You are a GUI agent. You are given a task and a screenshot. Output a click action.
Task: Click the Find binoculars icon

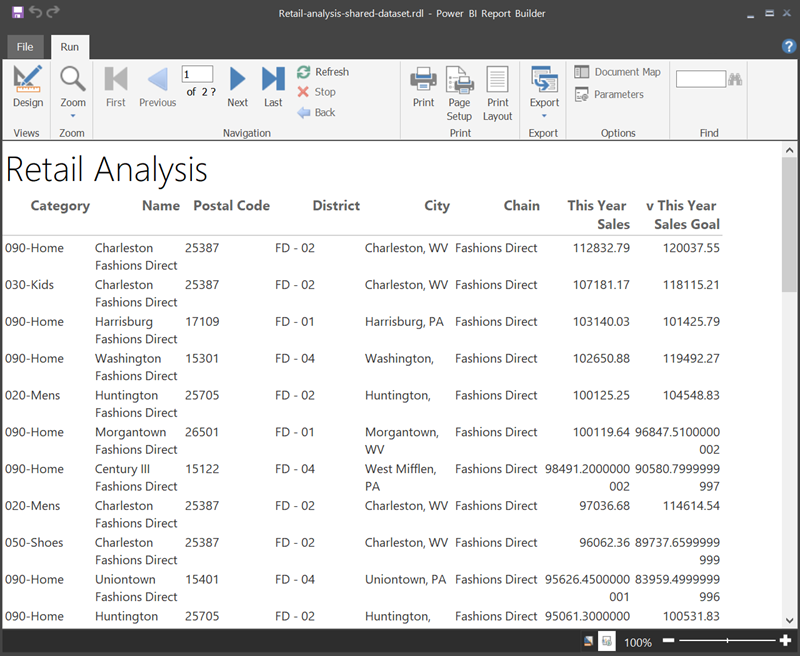[735, 79]
